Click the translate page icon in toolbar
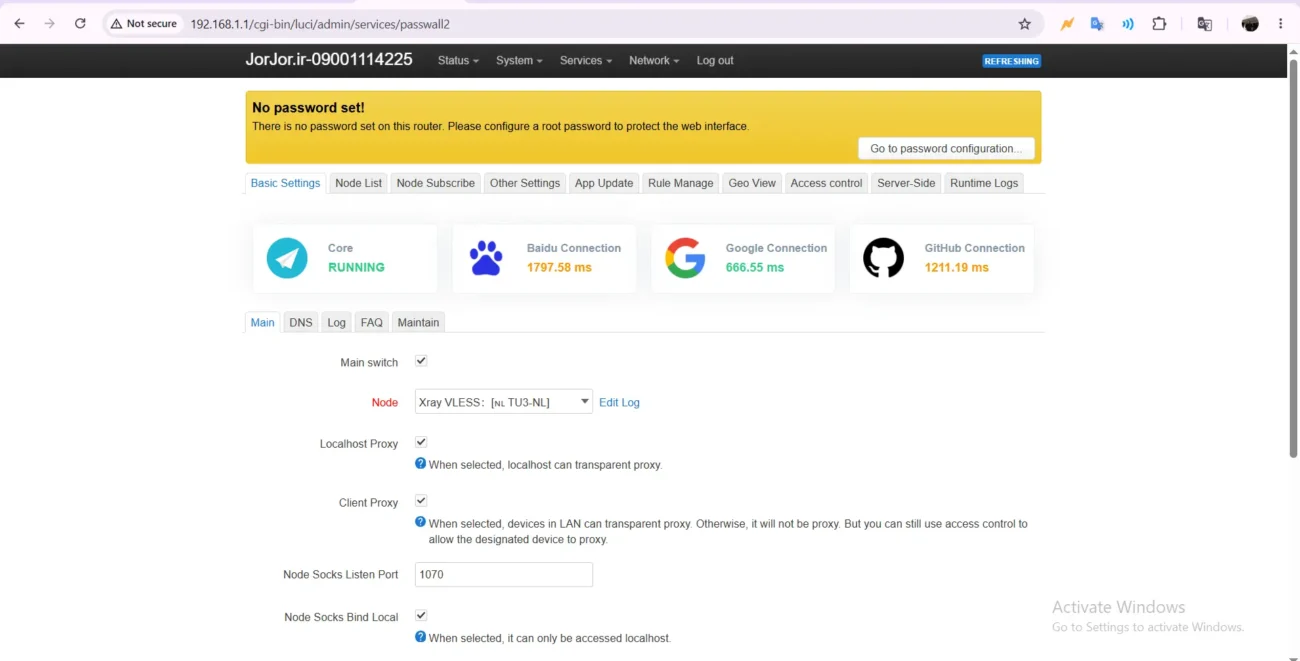The width and height of the screenshot is (1300, 661). click(x=1204, y=24)
